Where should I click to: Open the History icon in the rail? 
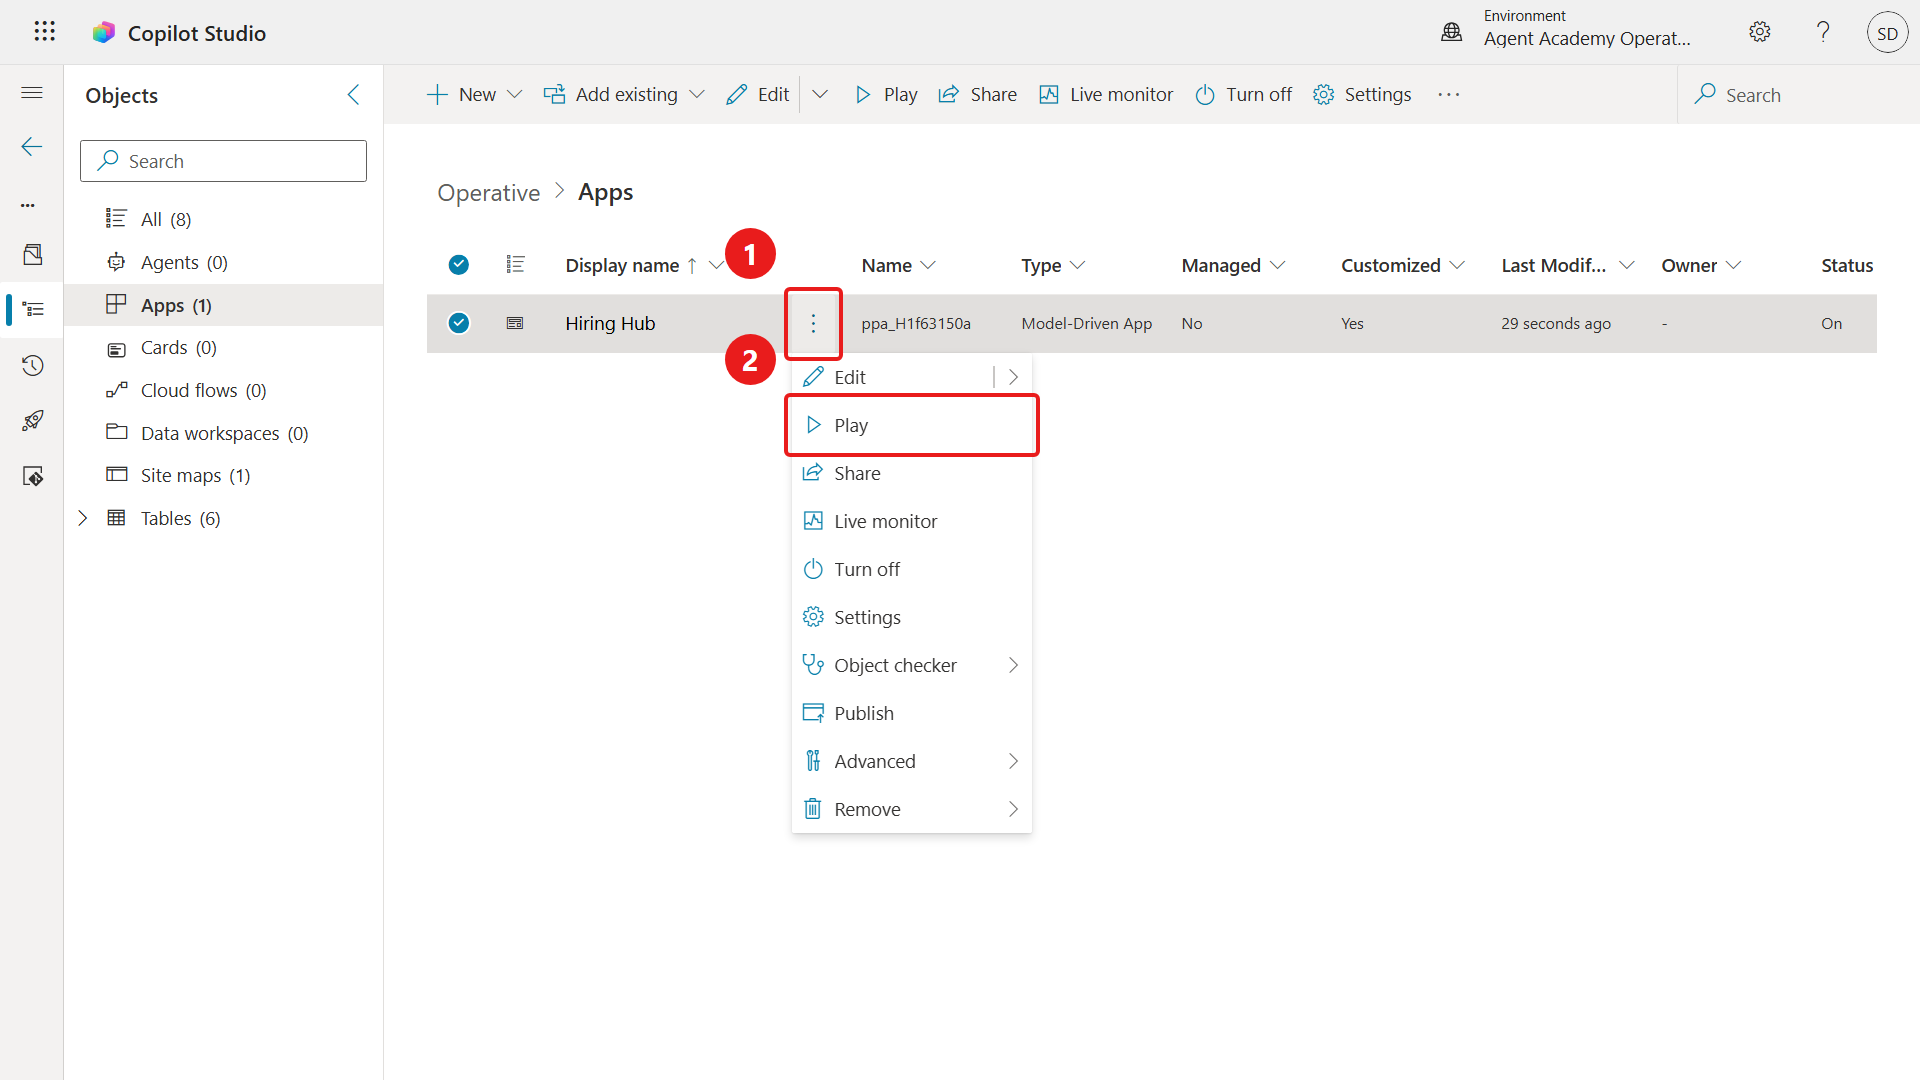pos(33,365)
